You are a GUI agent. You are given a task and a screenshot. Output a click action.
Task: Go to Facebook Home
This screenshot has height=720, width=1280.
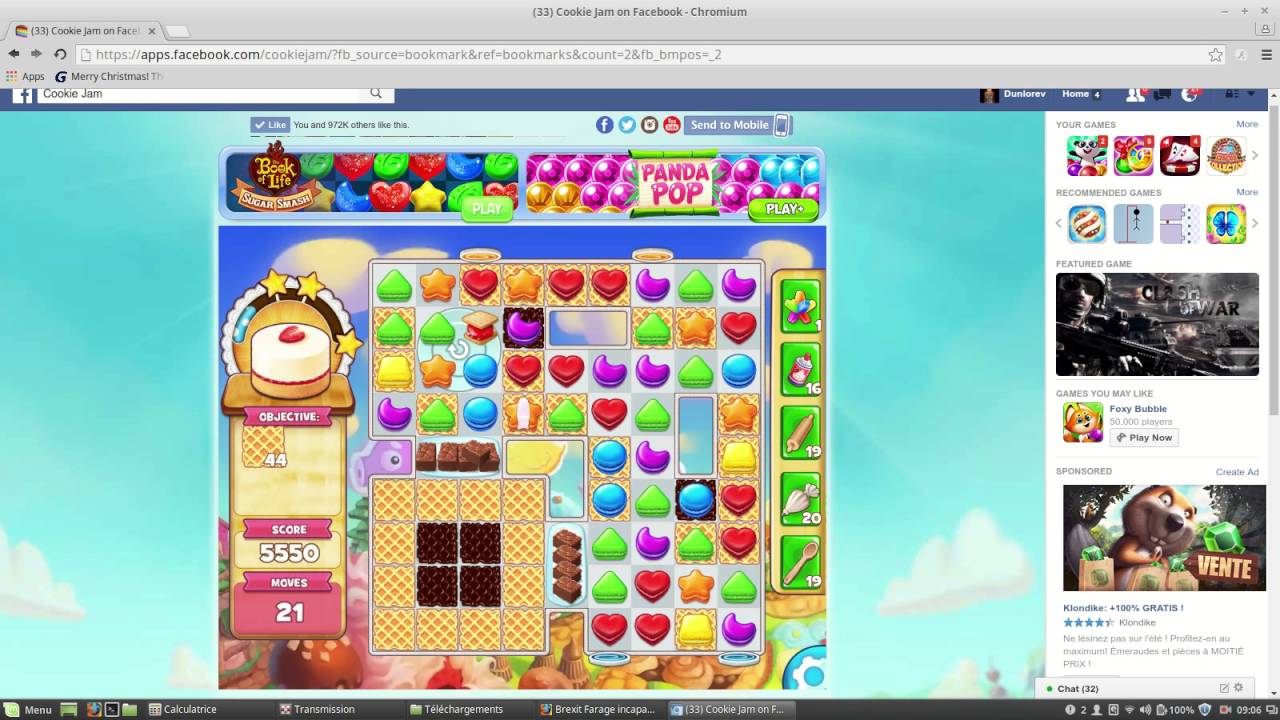(x=1075, y=94)
